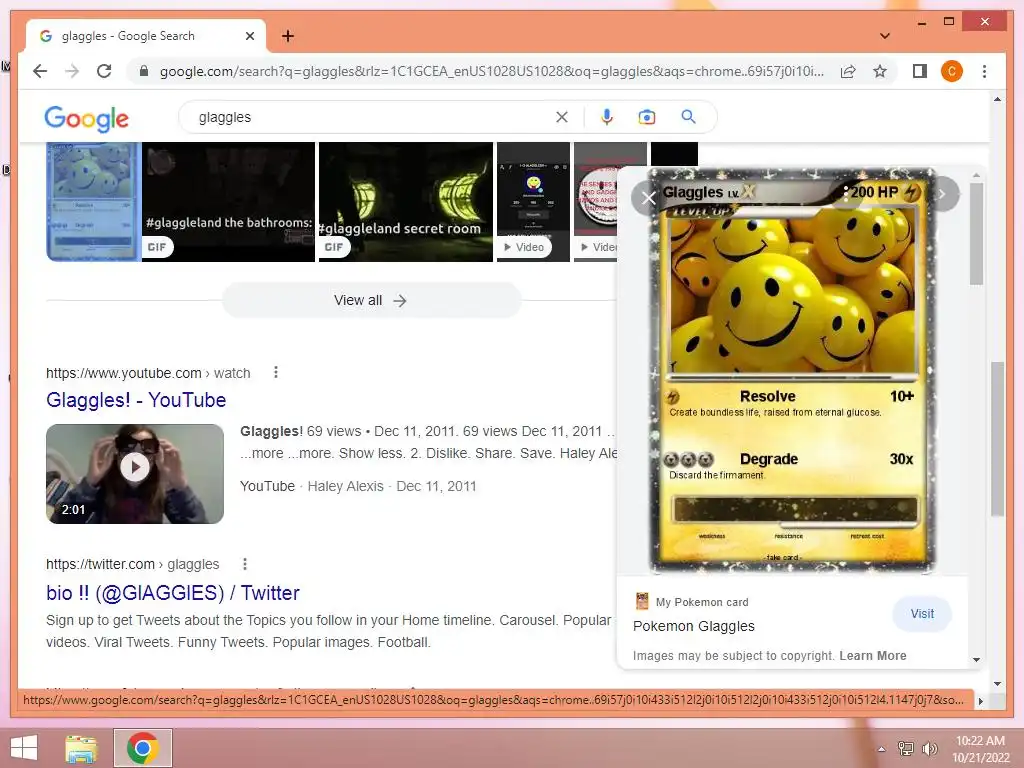This screenshot has height=768, width=1024.
Task: Open the blue Pokemon card thumbnail
Action: (x=93, y=202)
